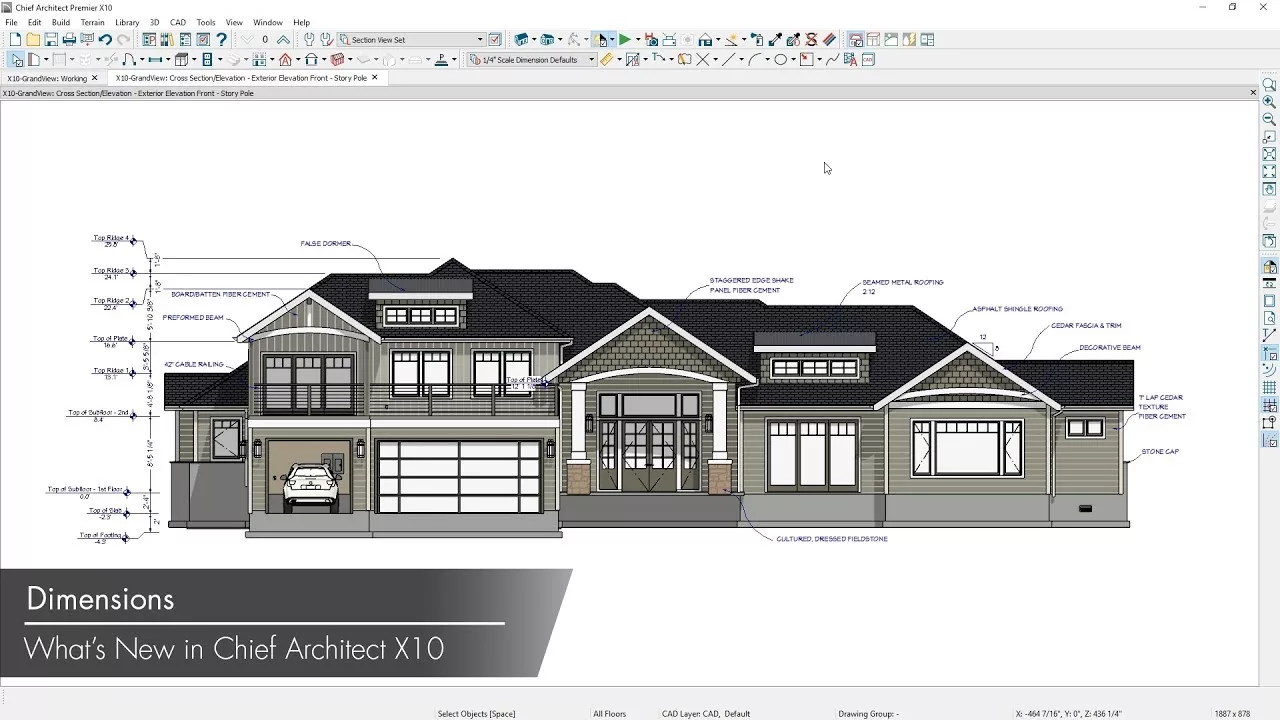The width and height of the screenshot is (1280, 720).
Task: Click the garage door in the elevation
Action: pyautogui.click(x=458, y=476)
